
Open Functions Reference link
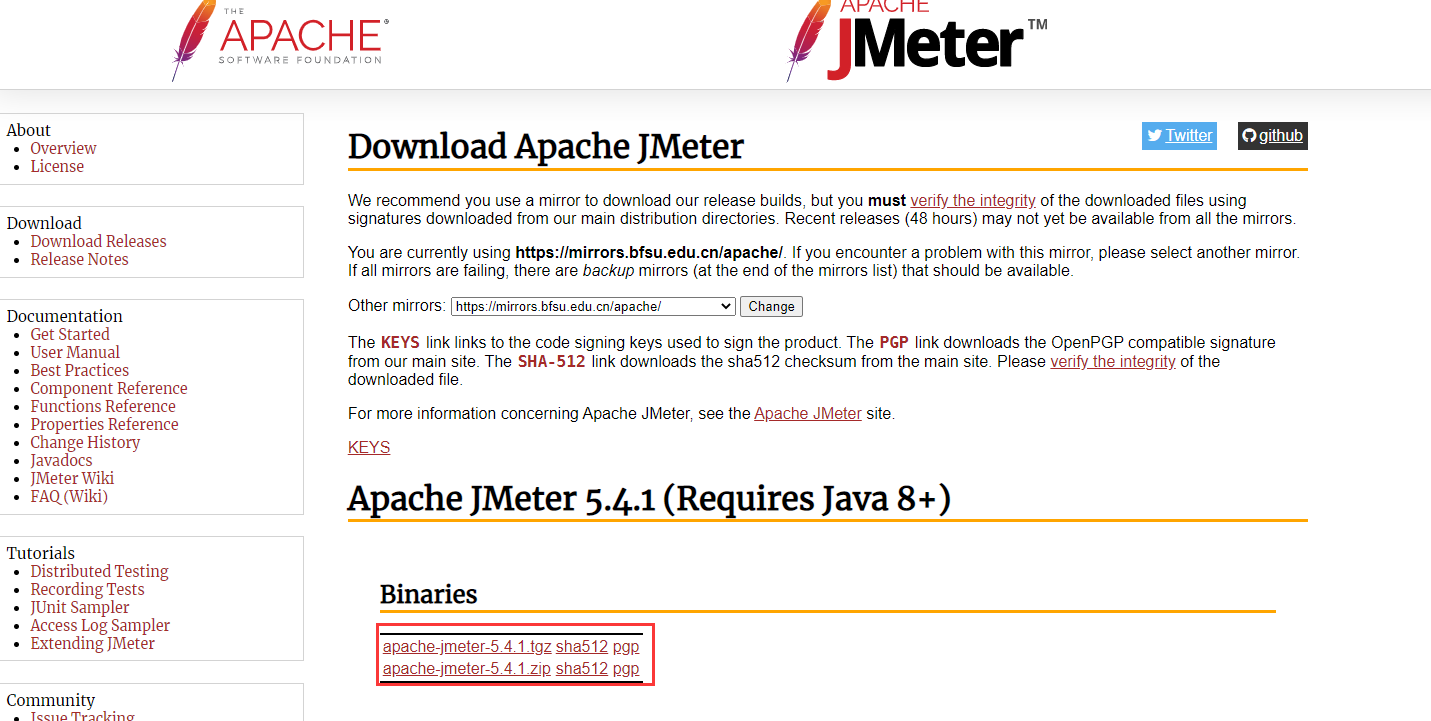(x=103, y=406)
